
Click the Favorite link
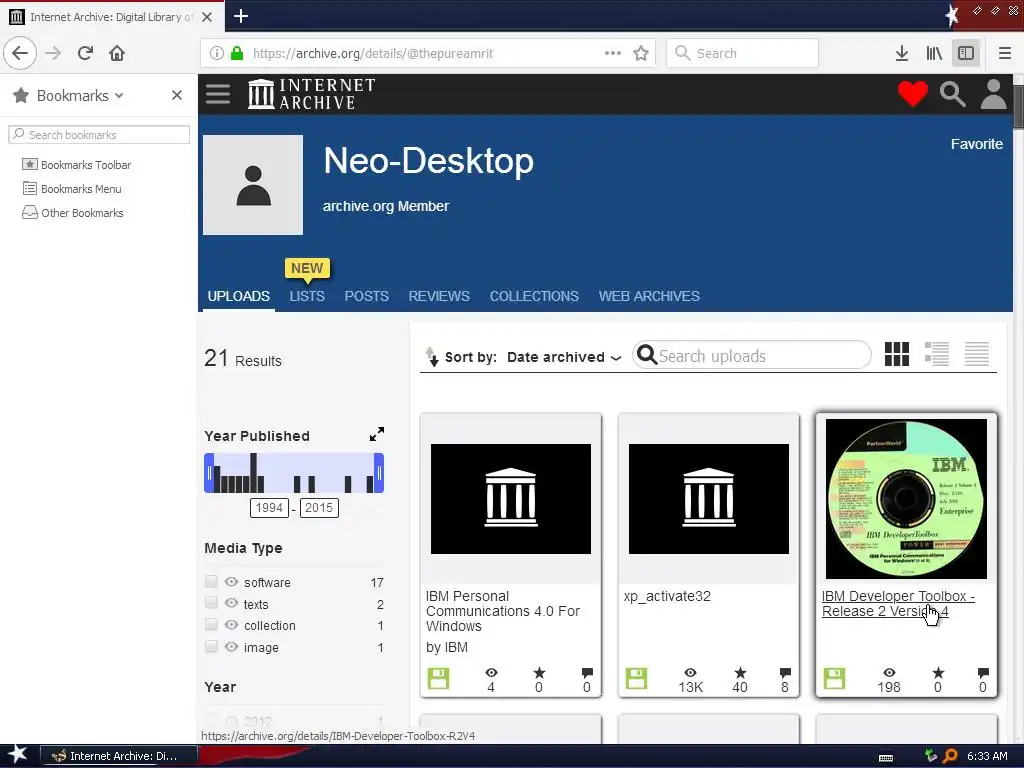coord(976,144)
